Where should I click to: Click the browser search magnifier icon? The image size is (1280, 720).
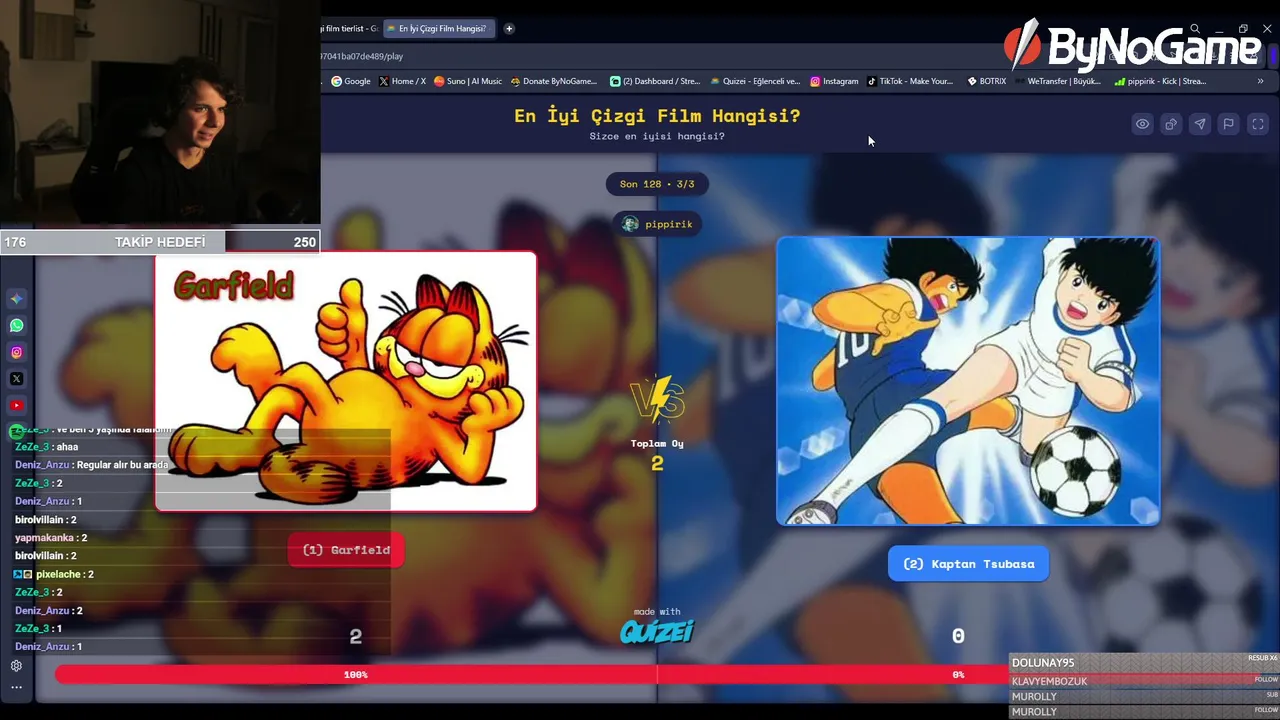tap(1195, 29)
